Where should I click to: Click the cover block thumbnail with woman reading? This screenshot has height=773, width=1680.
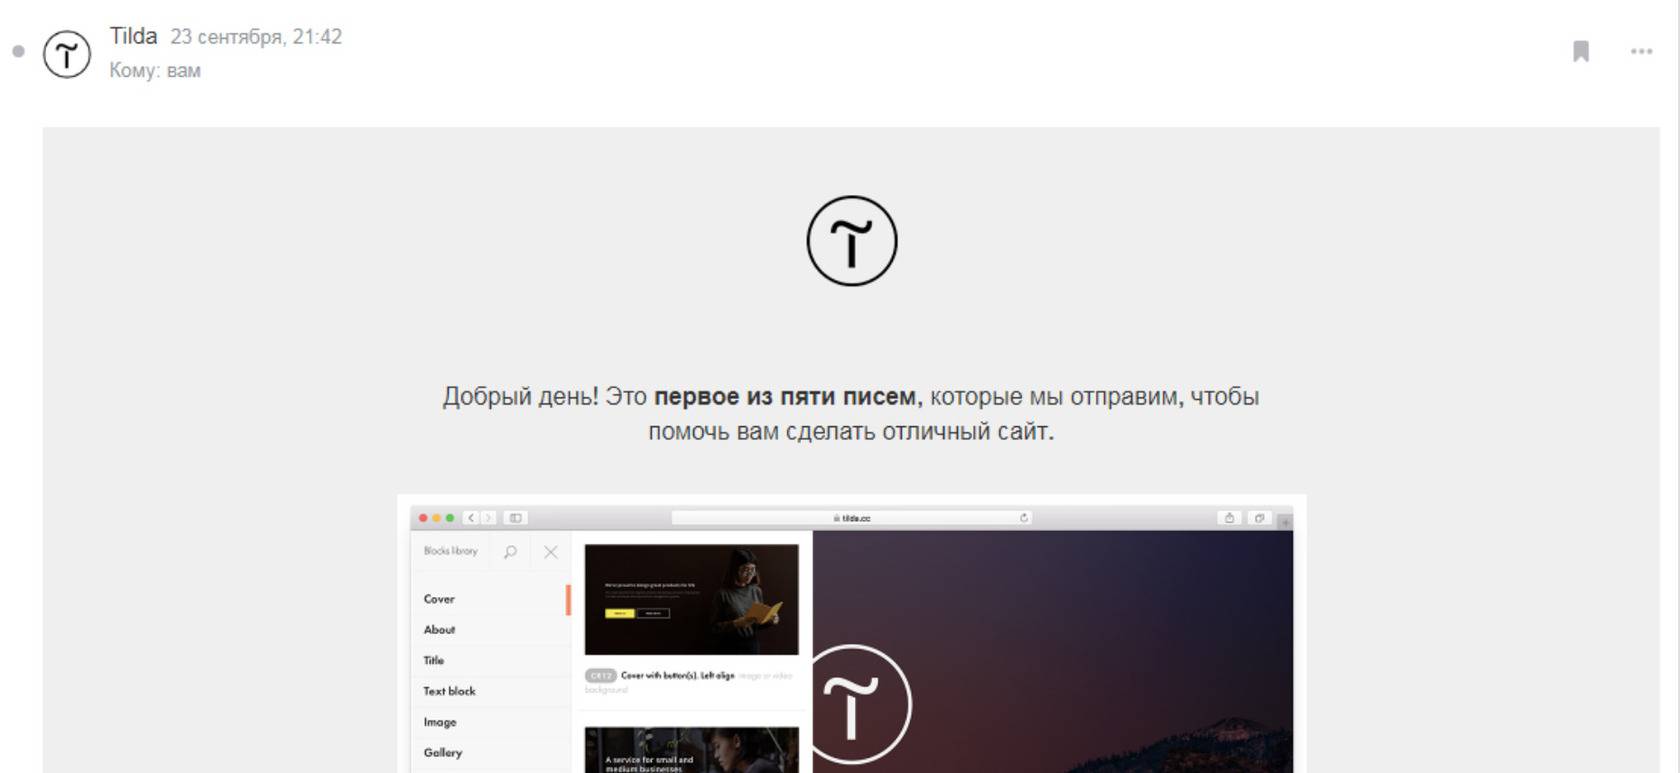[692, 600]
